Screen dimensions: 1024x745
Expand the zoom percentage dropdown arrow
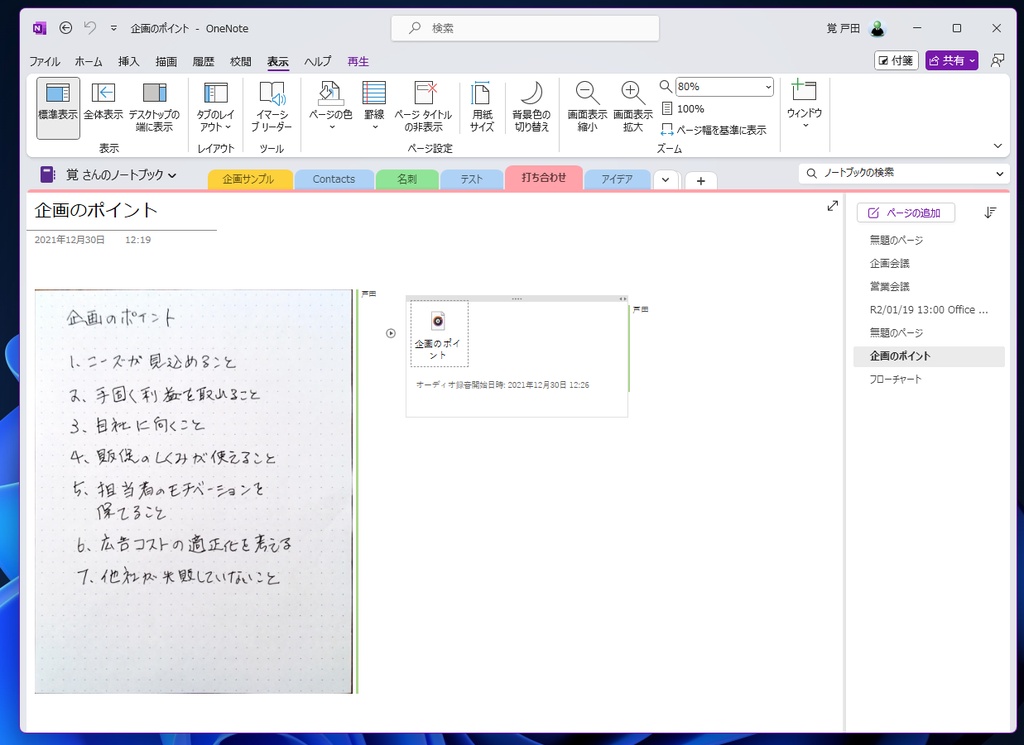click(x=768, y=86)
